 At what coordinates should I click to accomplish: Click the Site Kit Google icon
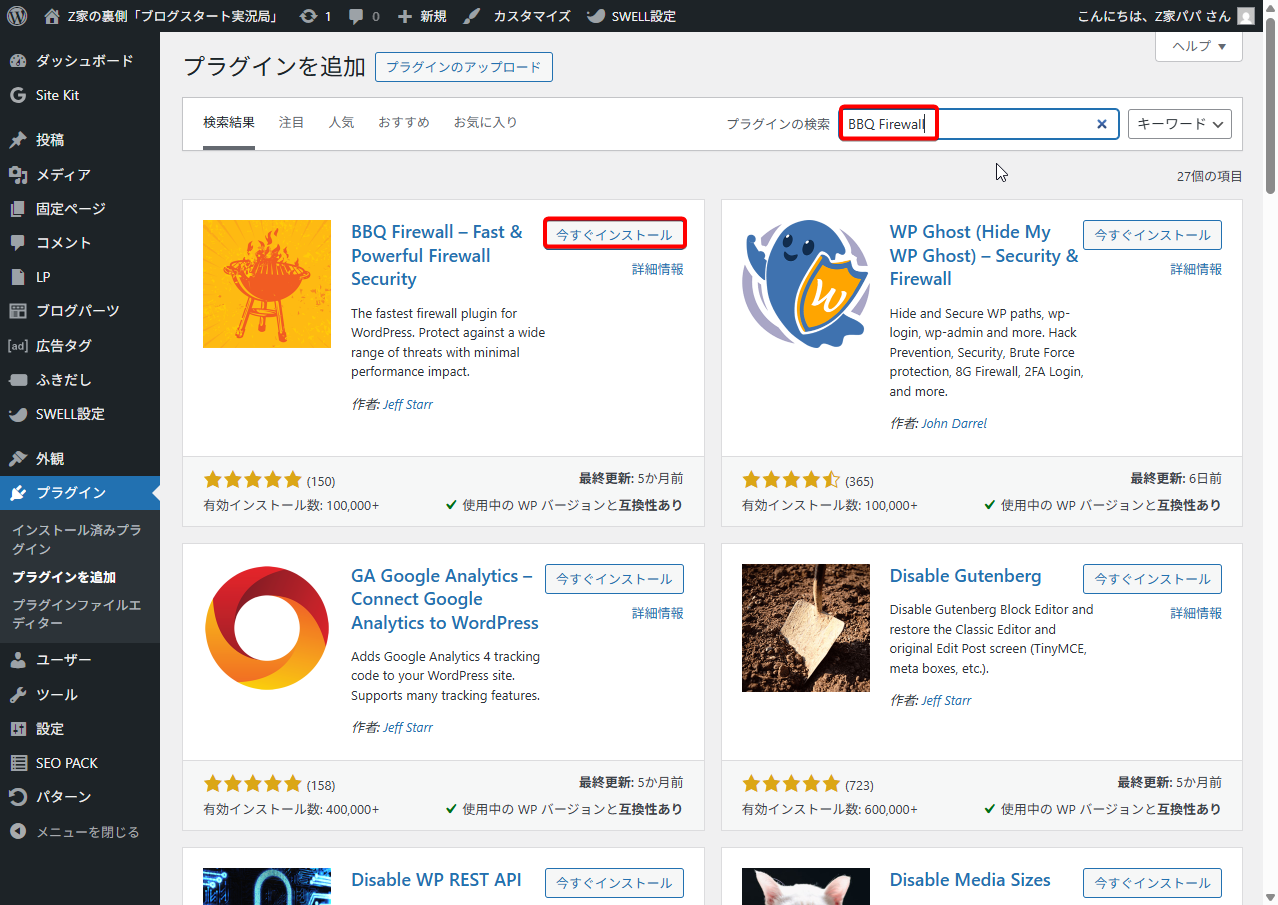(x=18, y=95)
